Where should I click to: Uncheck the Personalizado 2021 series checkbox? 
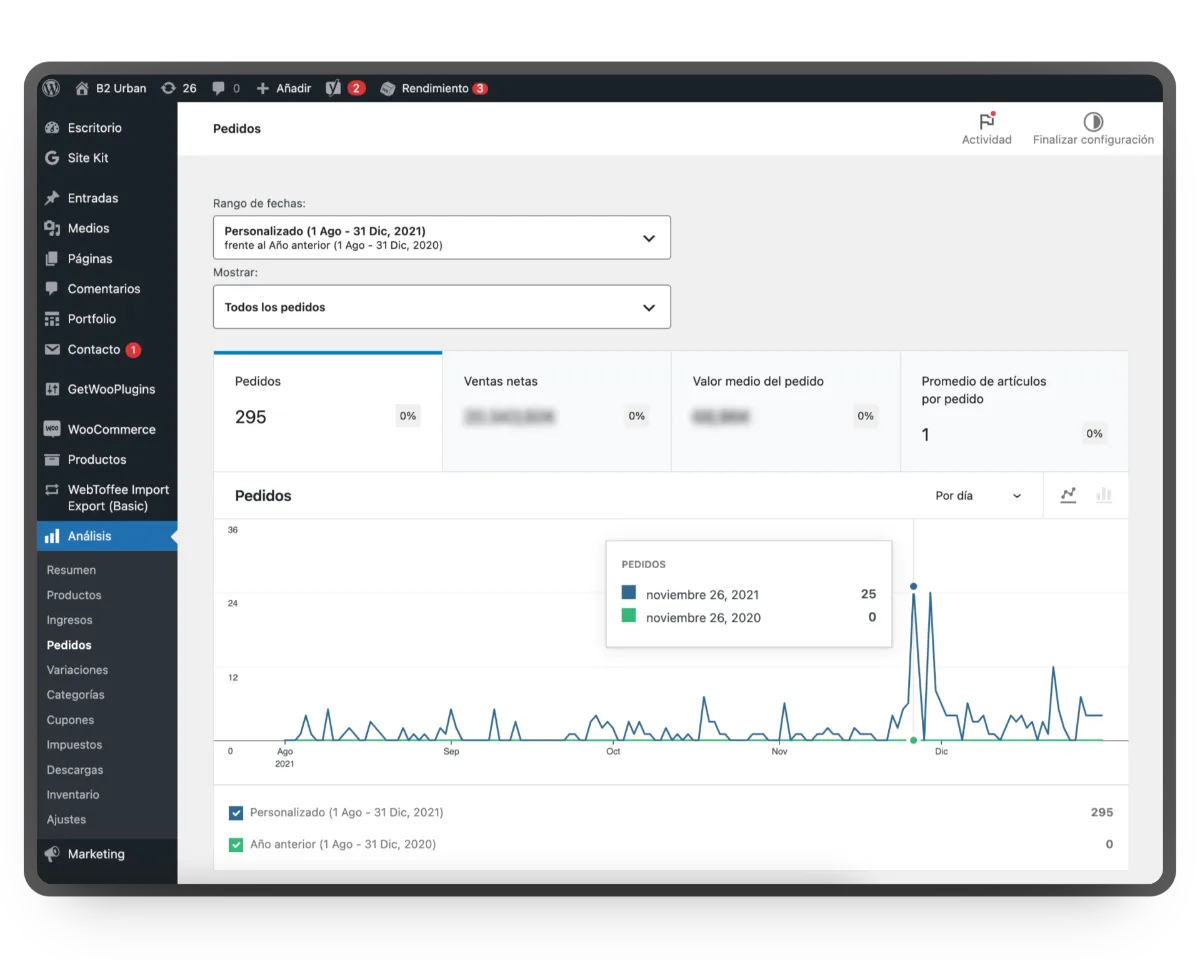[x=236, y=812]
